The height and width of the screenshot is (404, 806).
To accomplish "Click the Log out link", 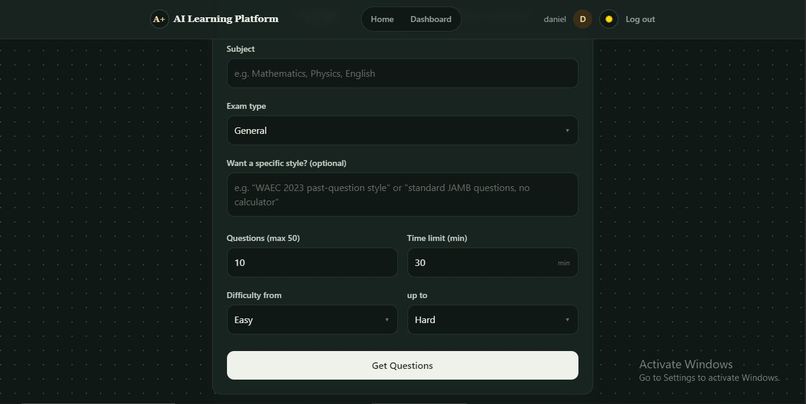I will click(x=640, y=19).
